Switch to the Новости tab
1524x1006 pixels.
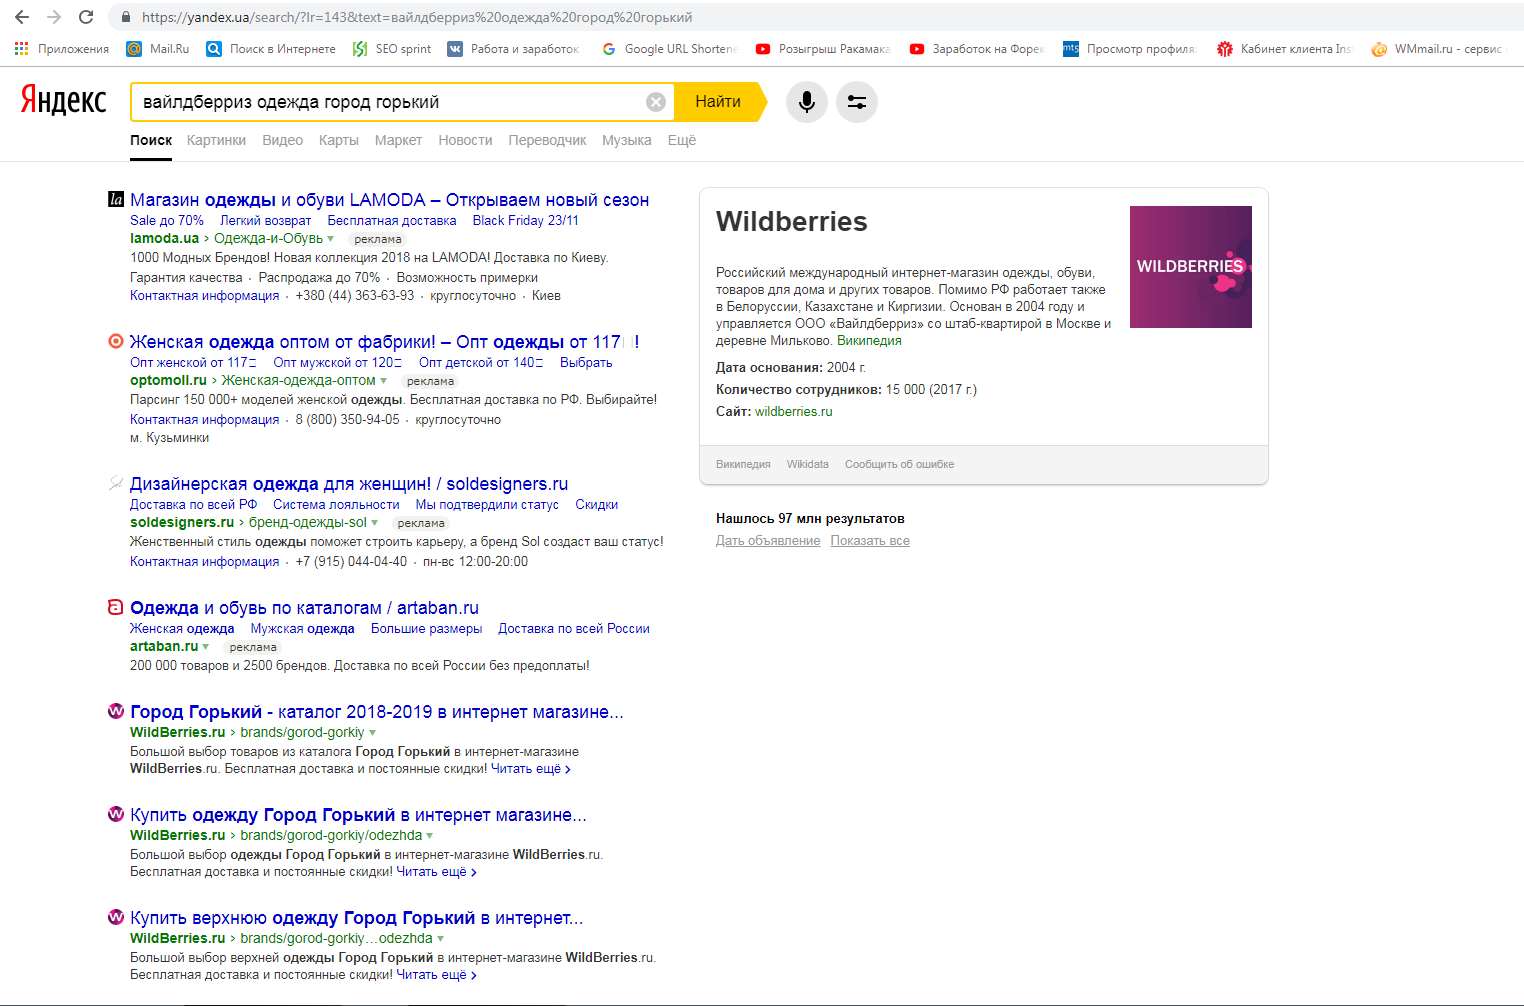(x=465, y=140)
